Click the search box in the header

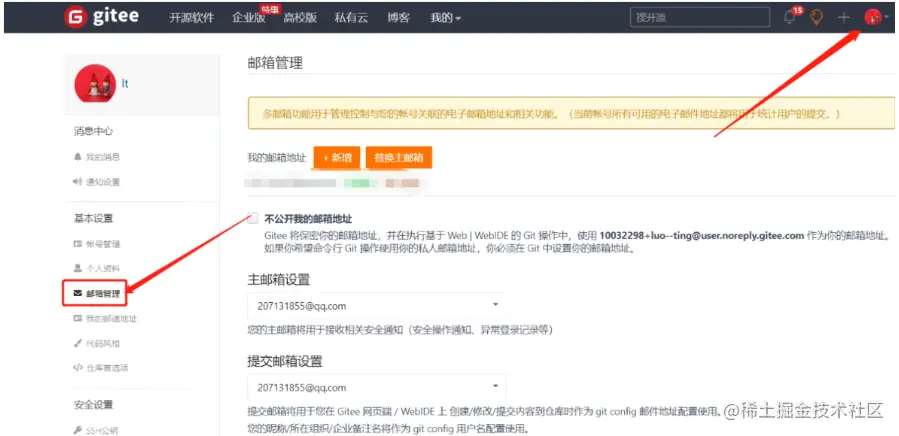pos(699,17)
